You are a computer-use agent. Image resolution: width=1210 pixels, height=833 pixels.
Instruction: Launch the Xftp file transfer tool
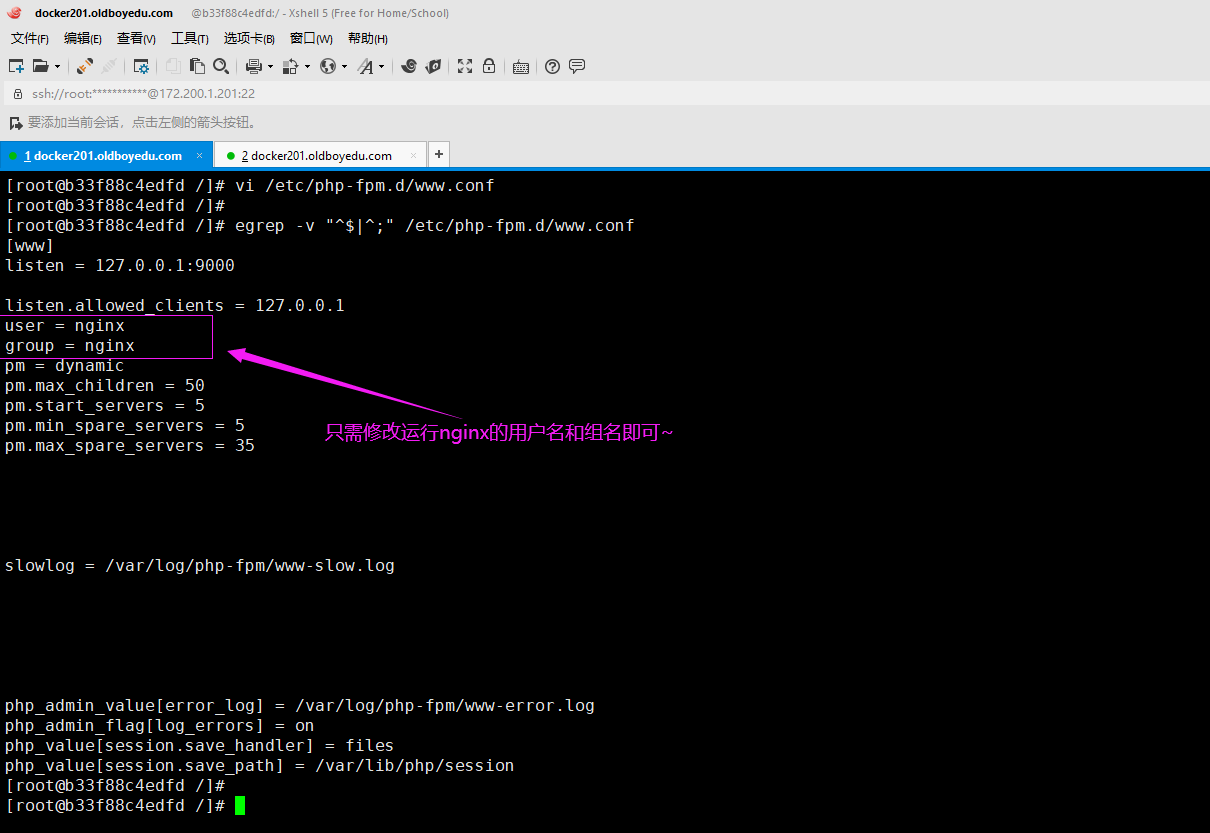coord(433,66)
